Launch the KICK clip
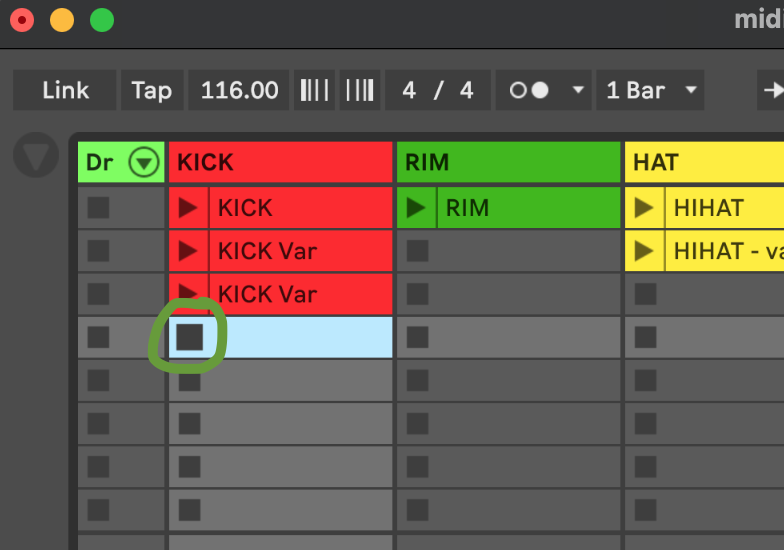Screen dimensions: 784x550 188,208
